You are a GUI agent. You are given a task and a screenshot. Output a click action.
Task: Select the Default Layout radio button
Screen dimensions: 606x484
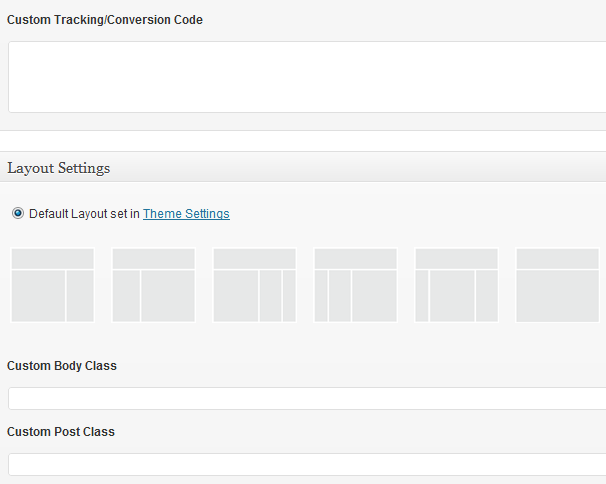pos(18,213)
